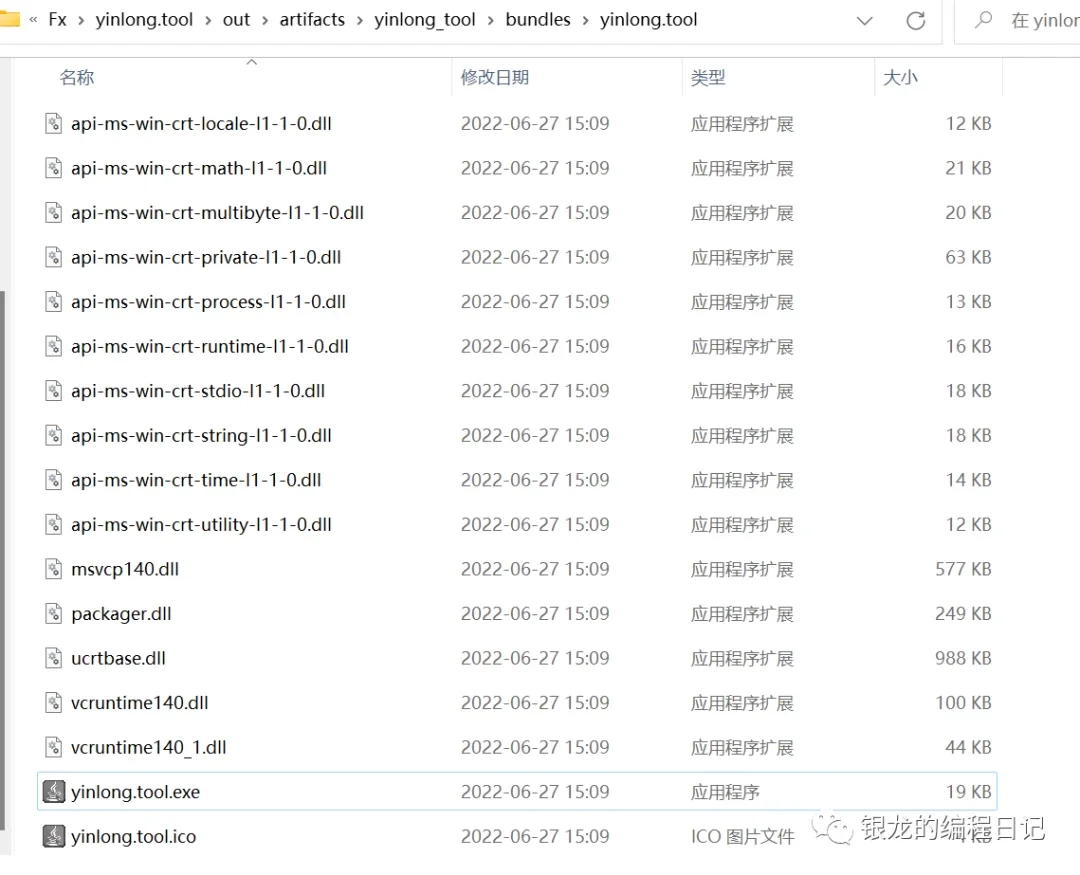Navigate to yinlong_tool via the breadcrumb
Viewport: 1080px width, 875px height.
coord(425,19)
